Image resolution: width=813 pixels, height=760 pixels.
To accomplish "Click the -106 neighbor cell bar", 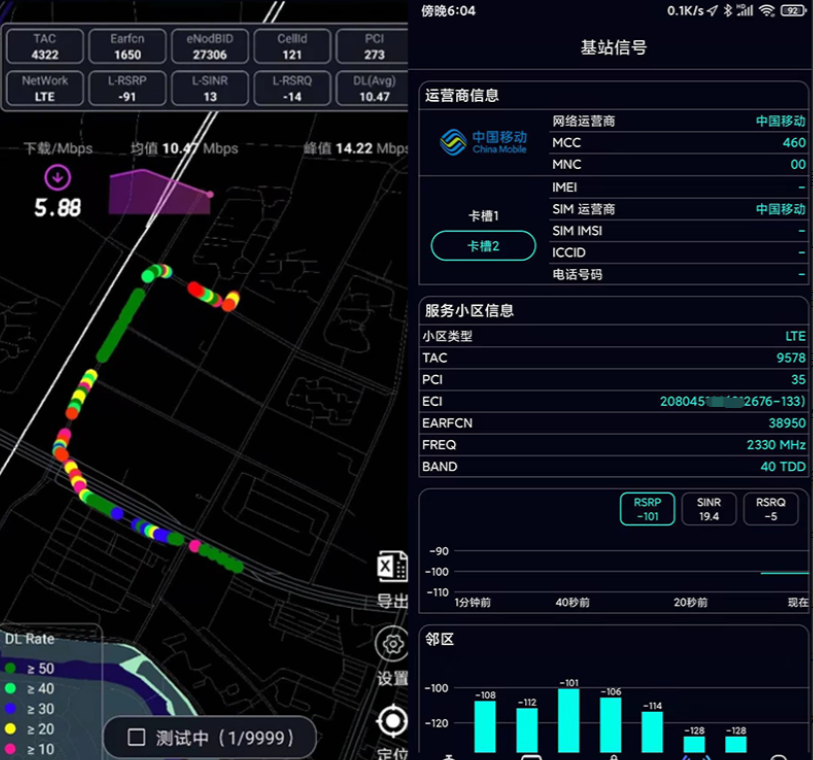I will [x=610, y=725].
